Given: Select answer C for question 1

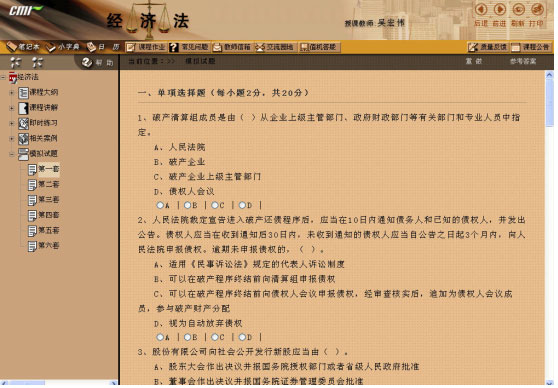Looking at the screenshot, I should 215,205.
